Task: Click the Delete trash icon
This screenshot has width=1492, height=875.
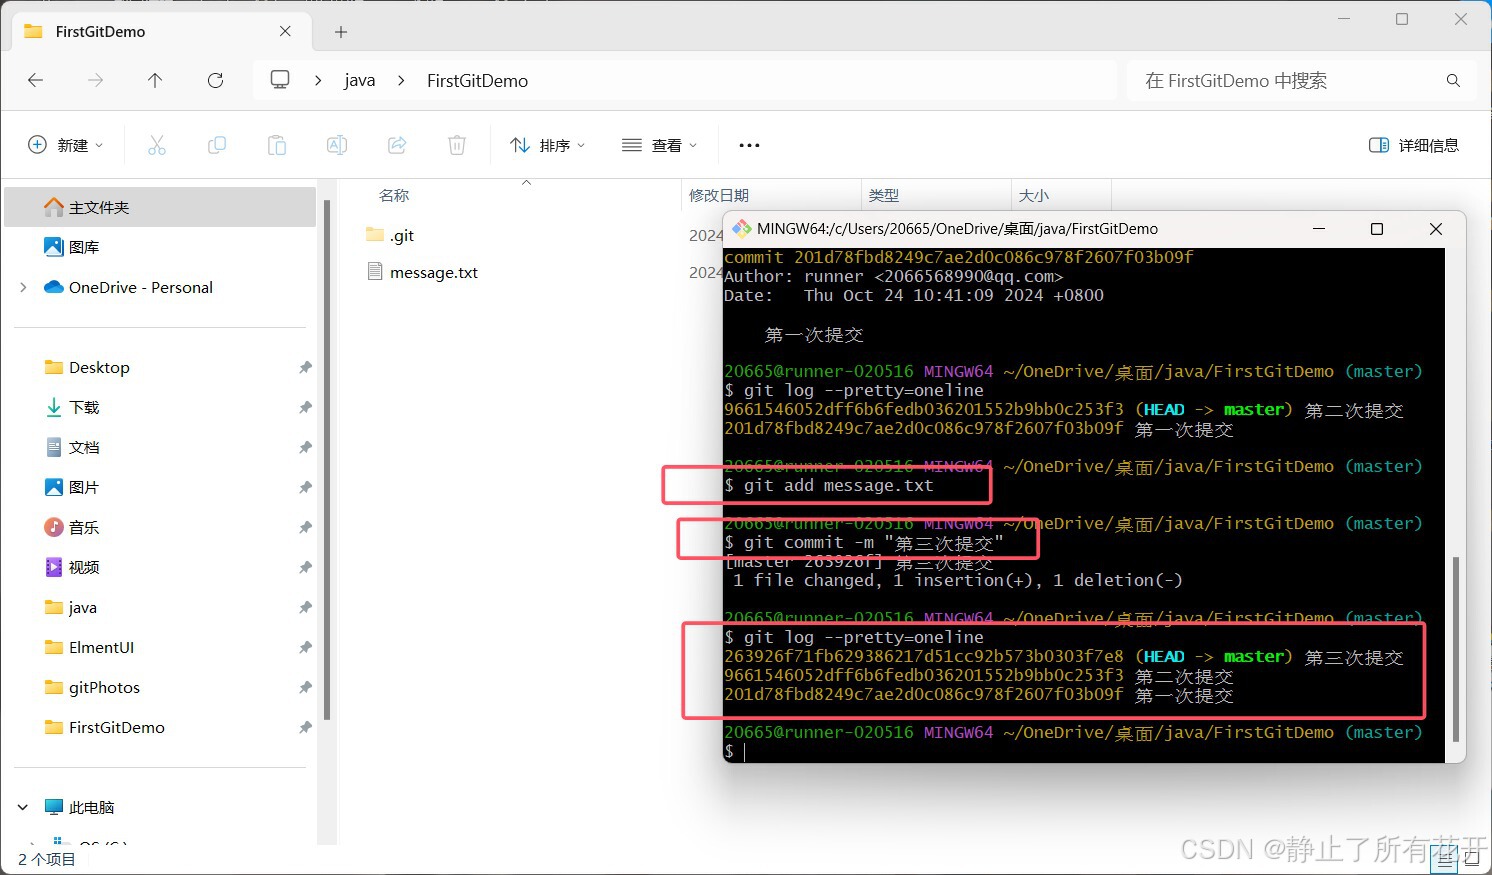Action: [x=457, y=145]
